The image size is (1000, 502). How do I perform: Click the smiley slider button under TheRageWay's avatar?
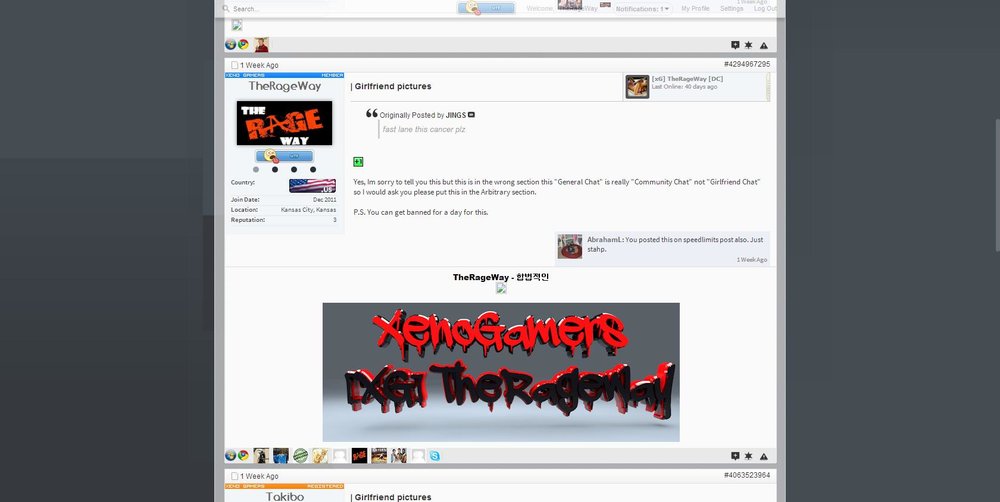click(284, 156)
